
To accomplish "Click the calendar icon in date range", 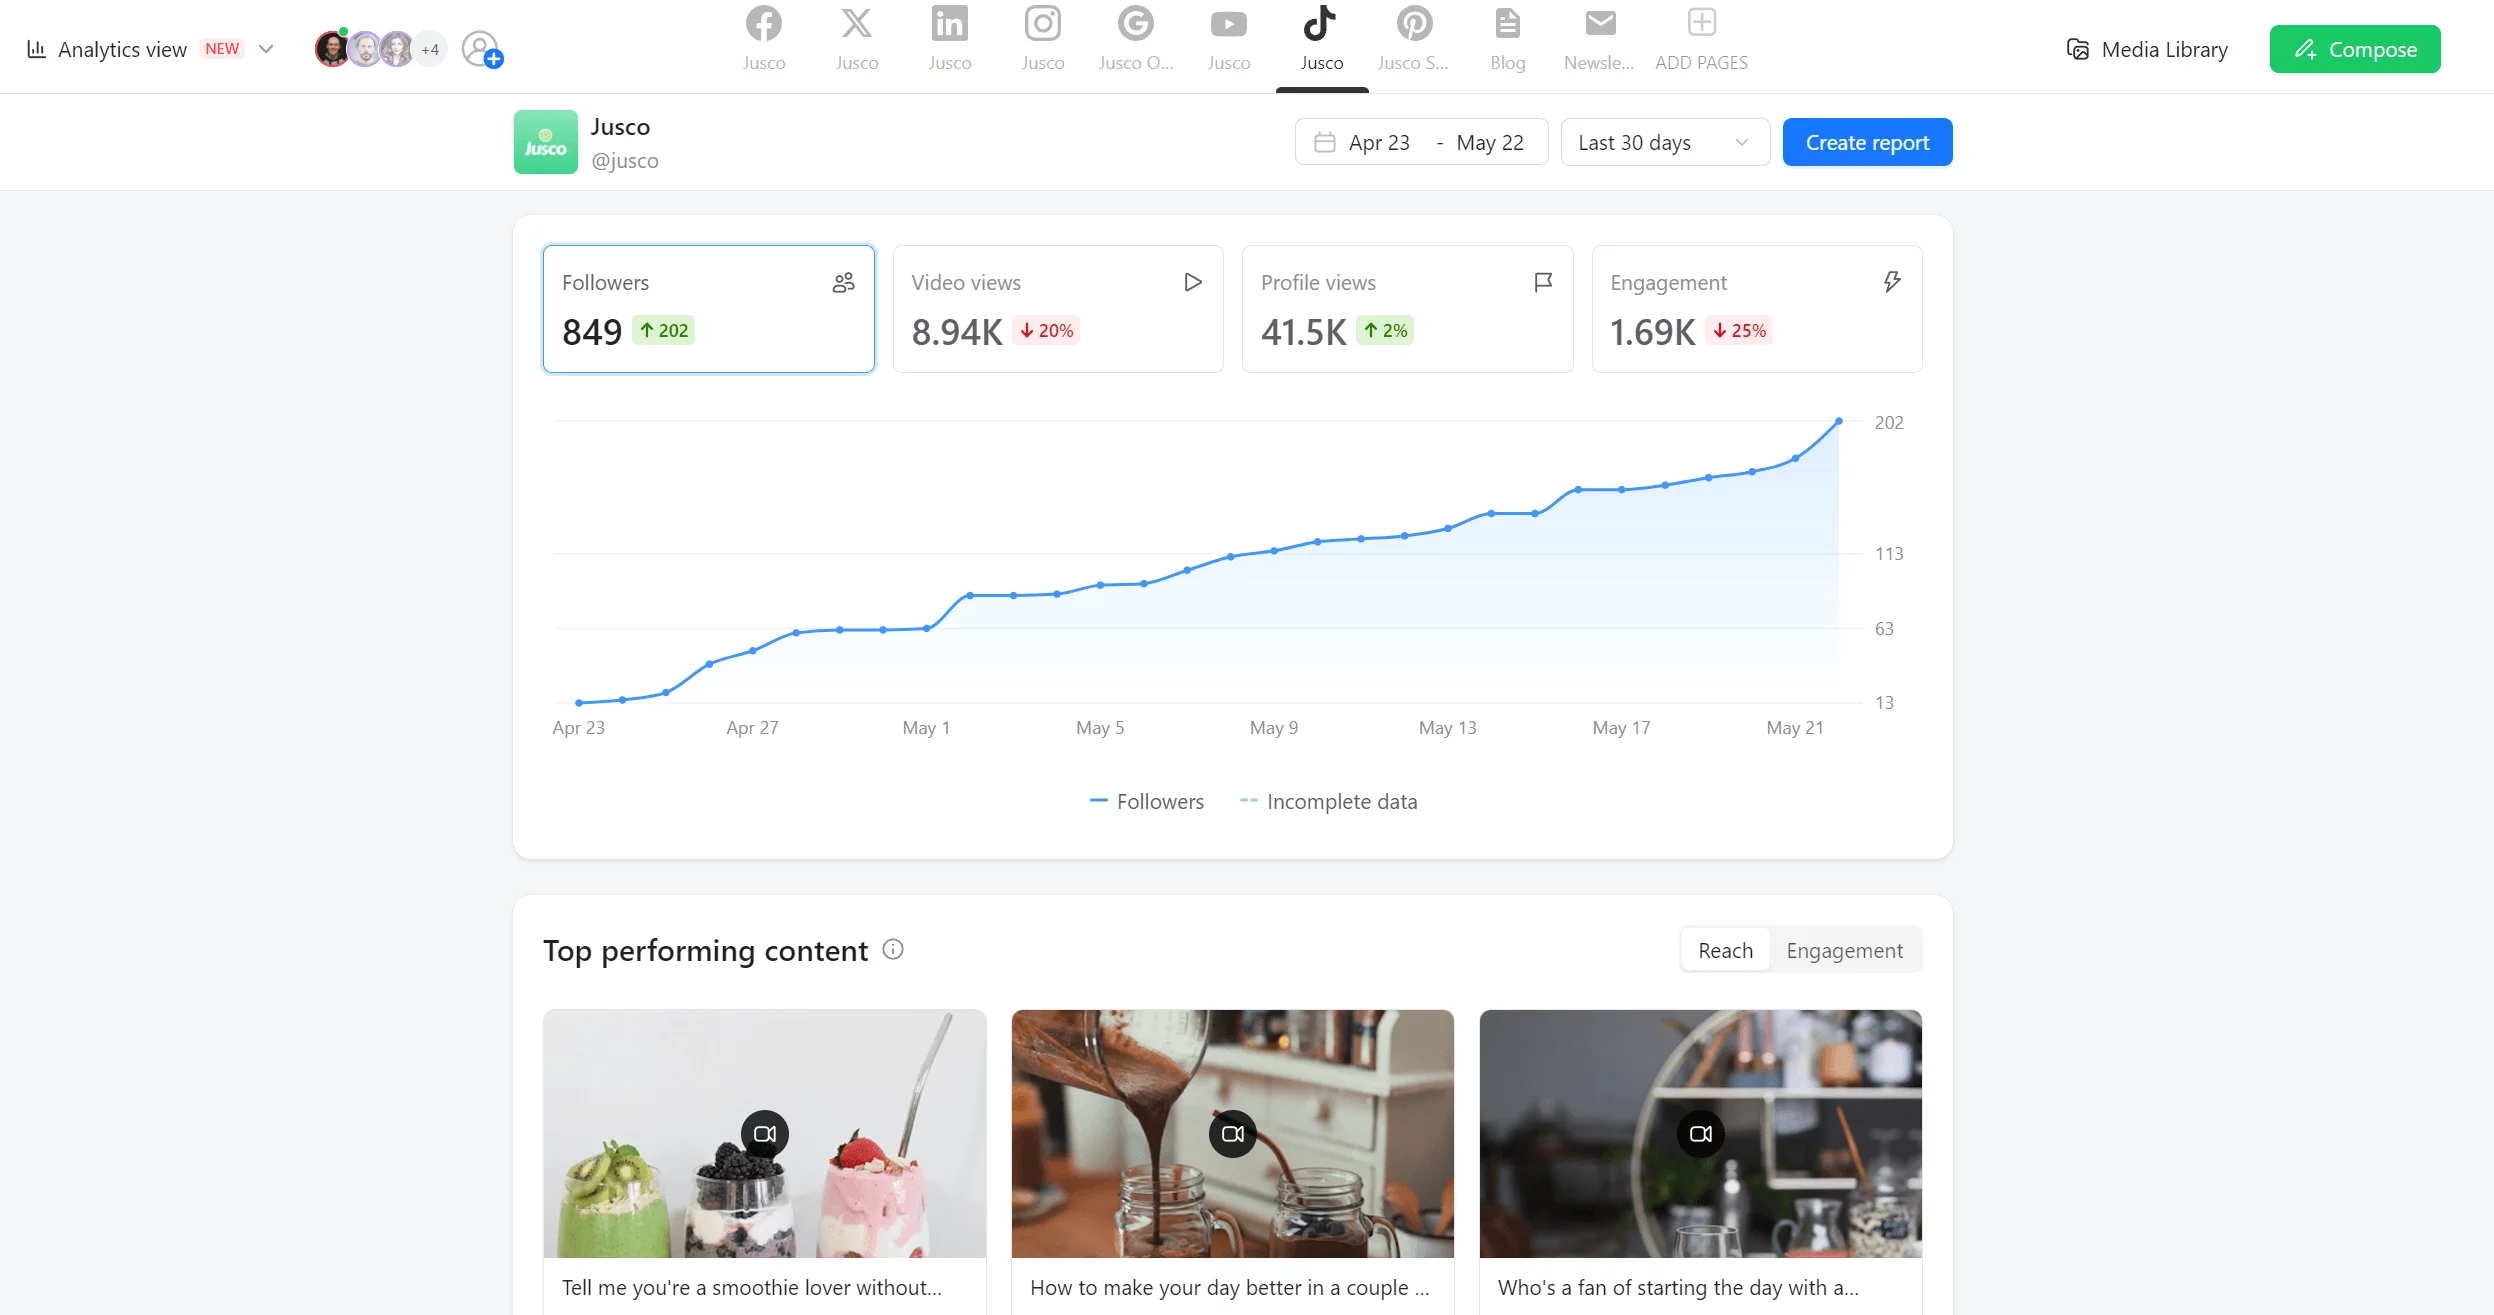I will [1325, 142].
